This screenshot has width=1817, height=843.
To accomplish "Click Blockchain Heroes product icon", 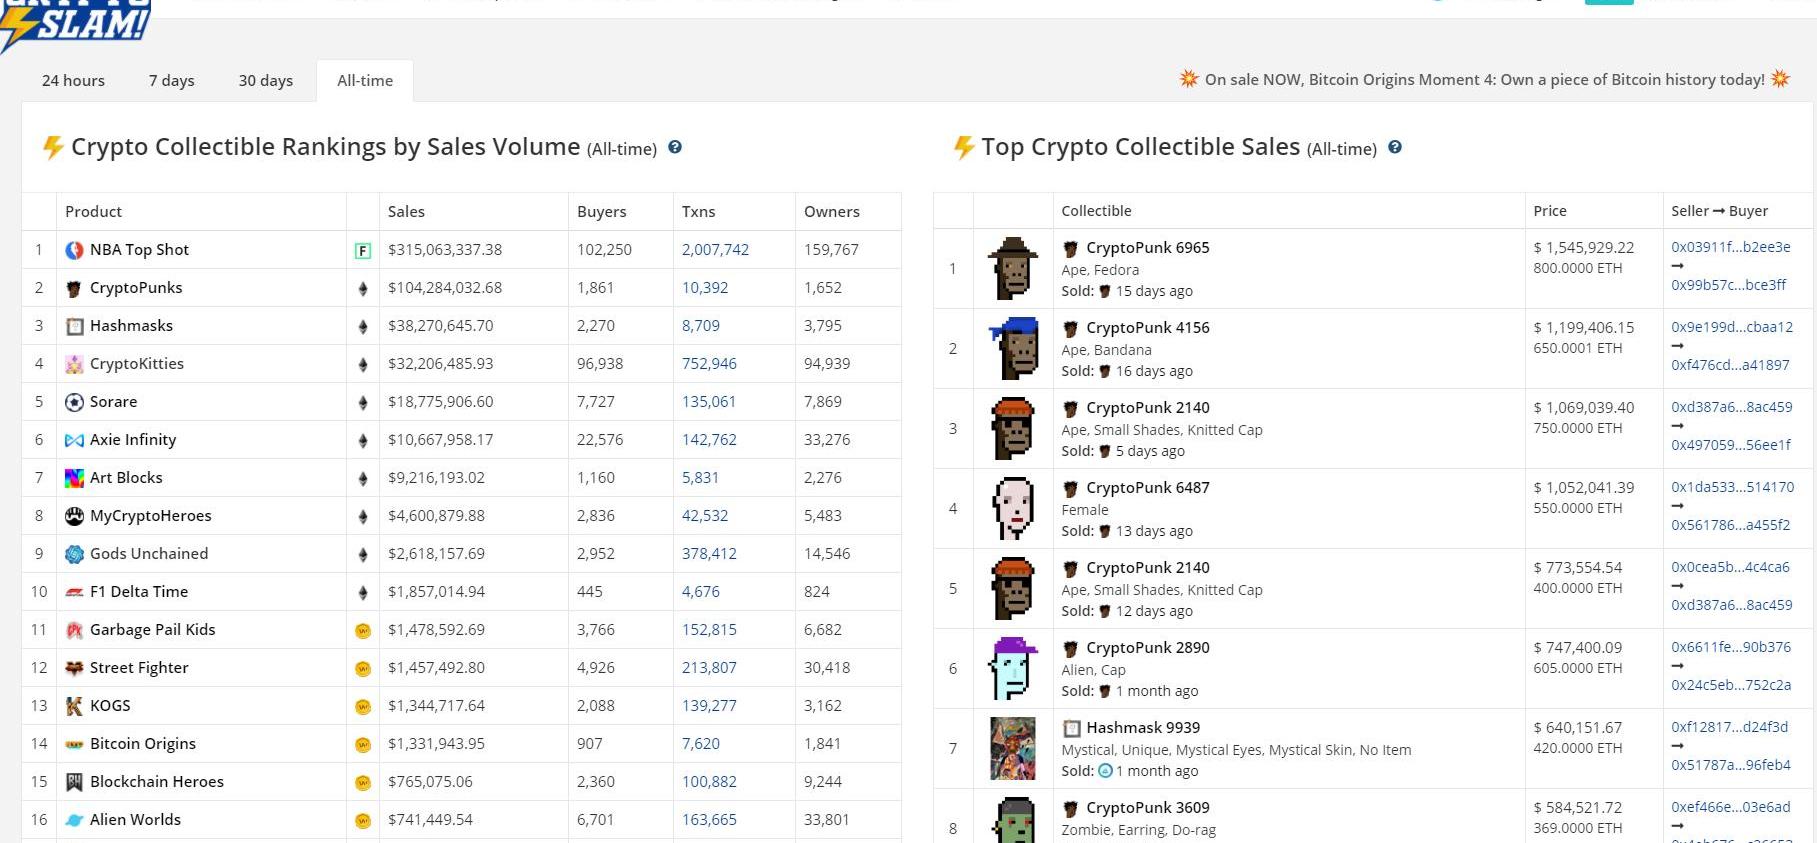I will (74, 782).
